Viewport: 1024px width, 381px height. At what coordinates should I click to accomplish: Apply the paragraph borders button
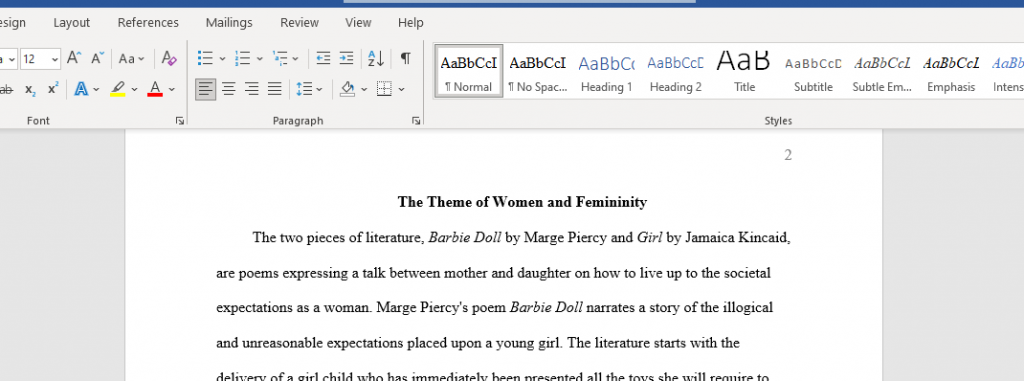[384, 89]
